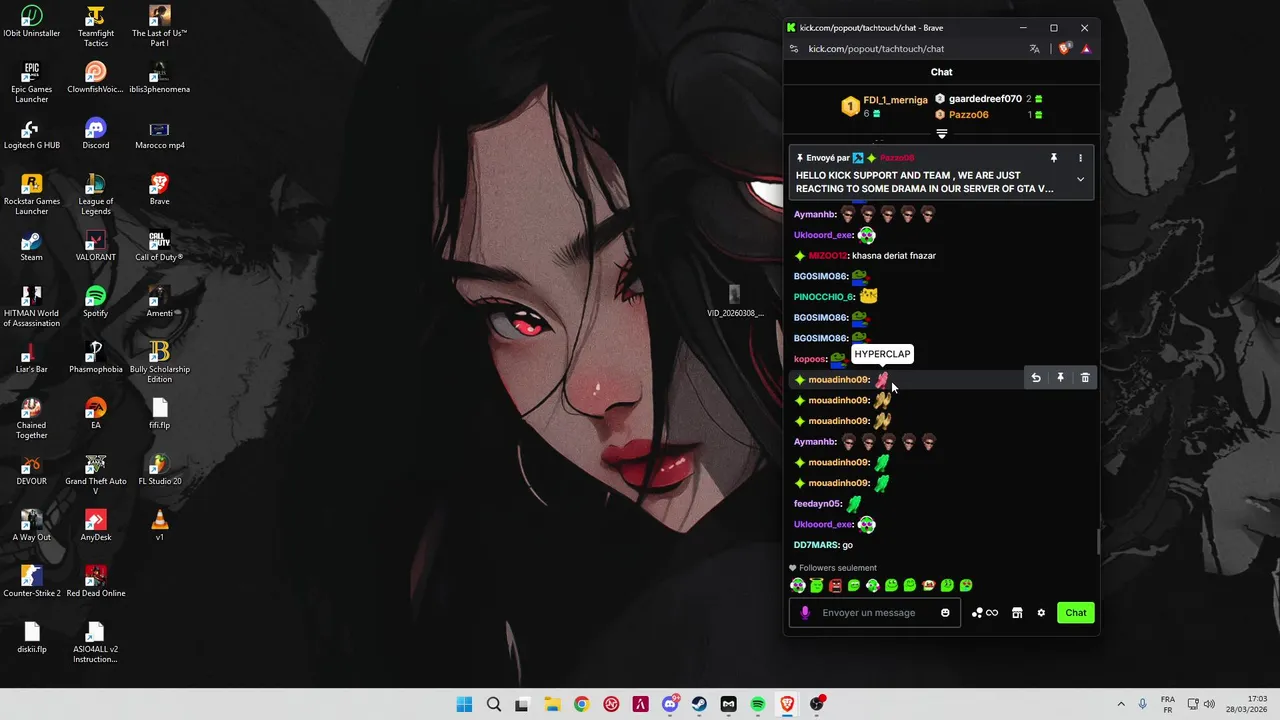Open OBS Studio from the taskbar
This screenshot has width=1280, height=720.
click(x=817, y=704)
